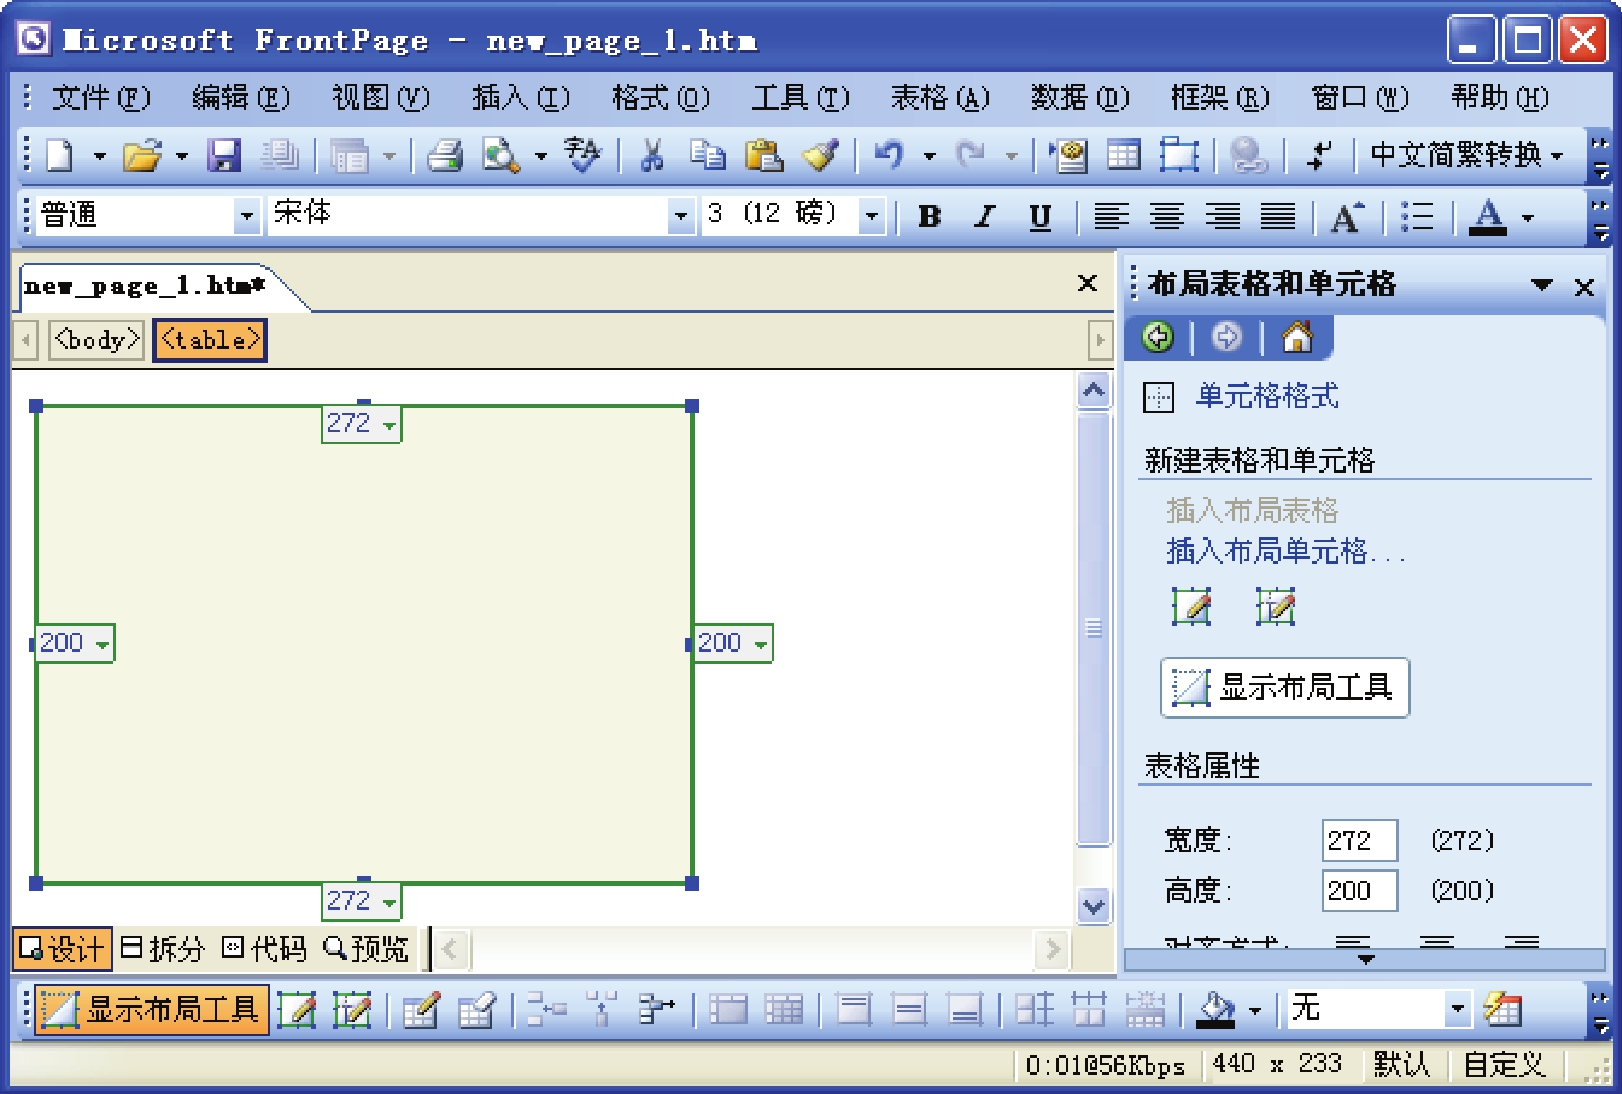This screenshot has width=1622, height=1094.
Task: Click Draw Layout Cell icon in bottom toolbar
Action: tap(352, 1011)
